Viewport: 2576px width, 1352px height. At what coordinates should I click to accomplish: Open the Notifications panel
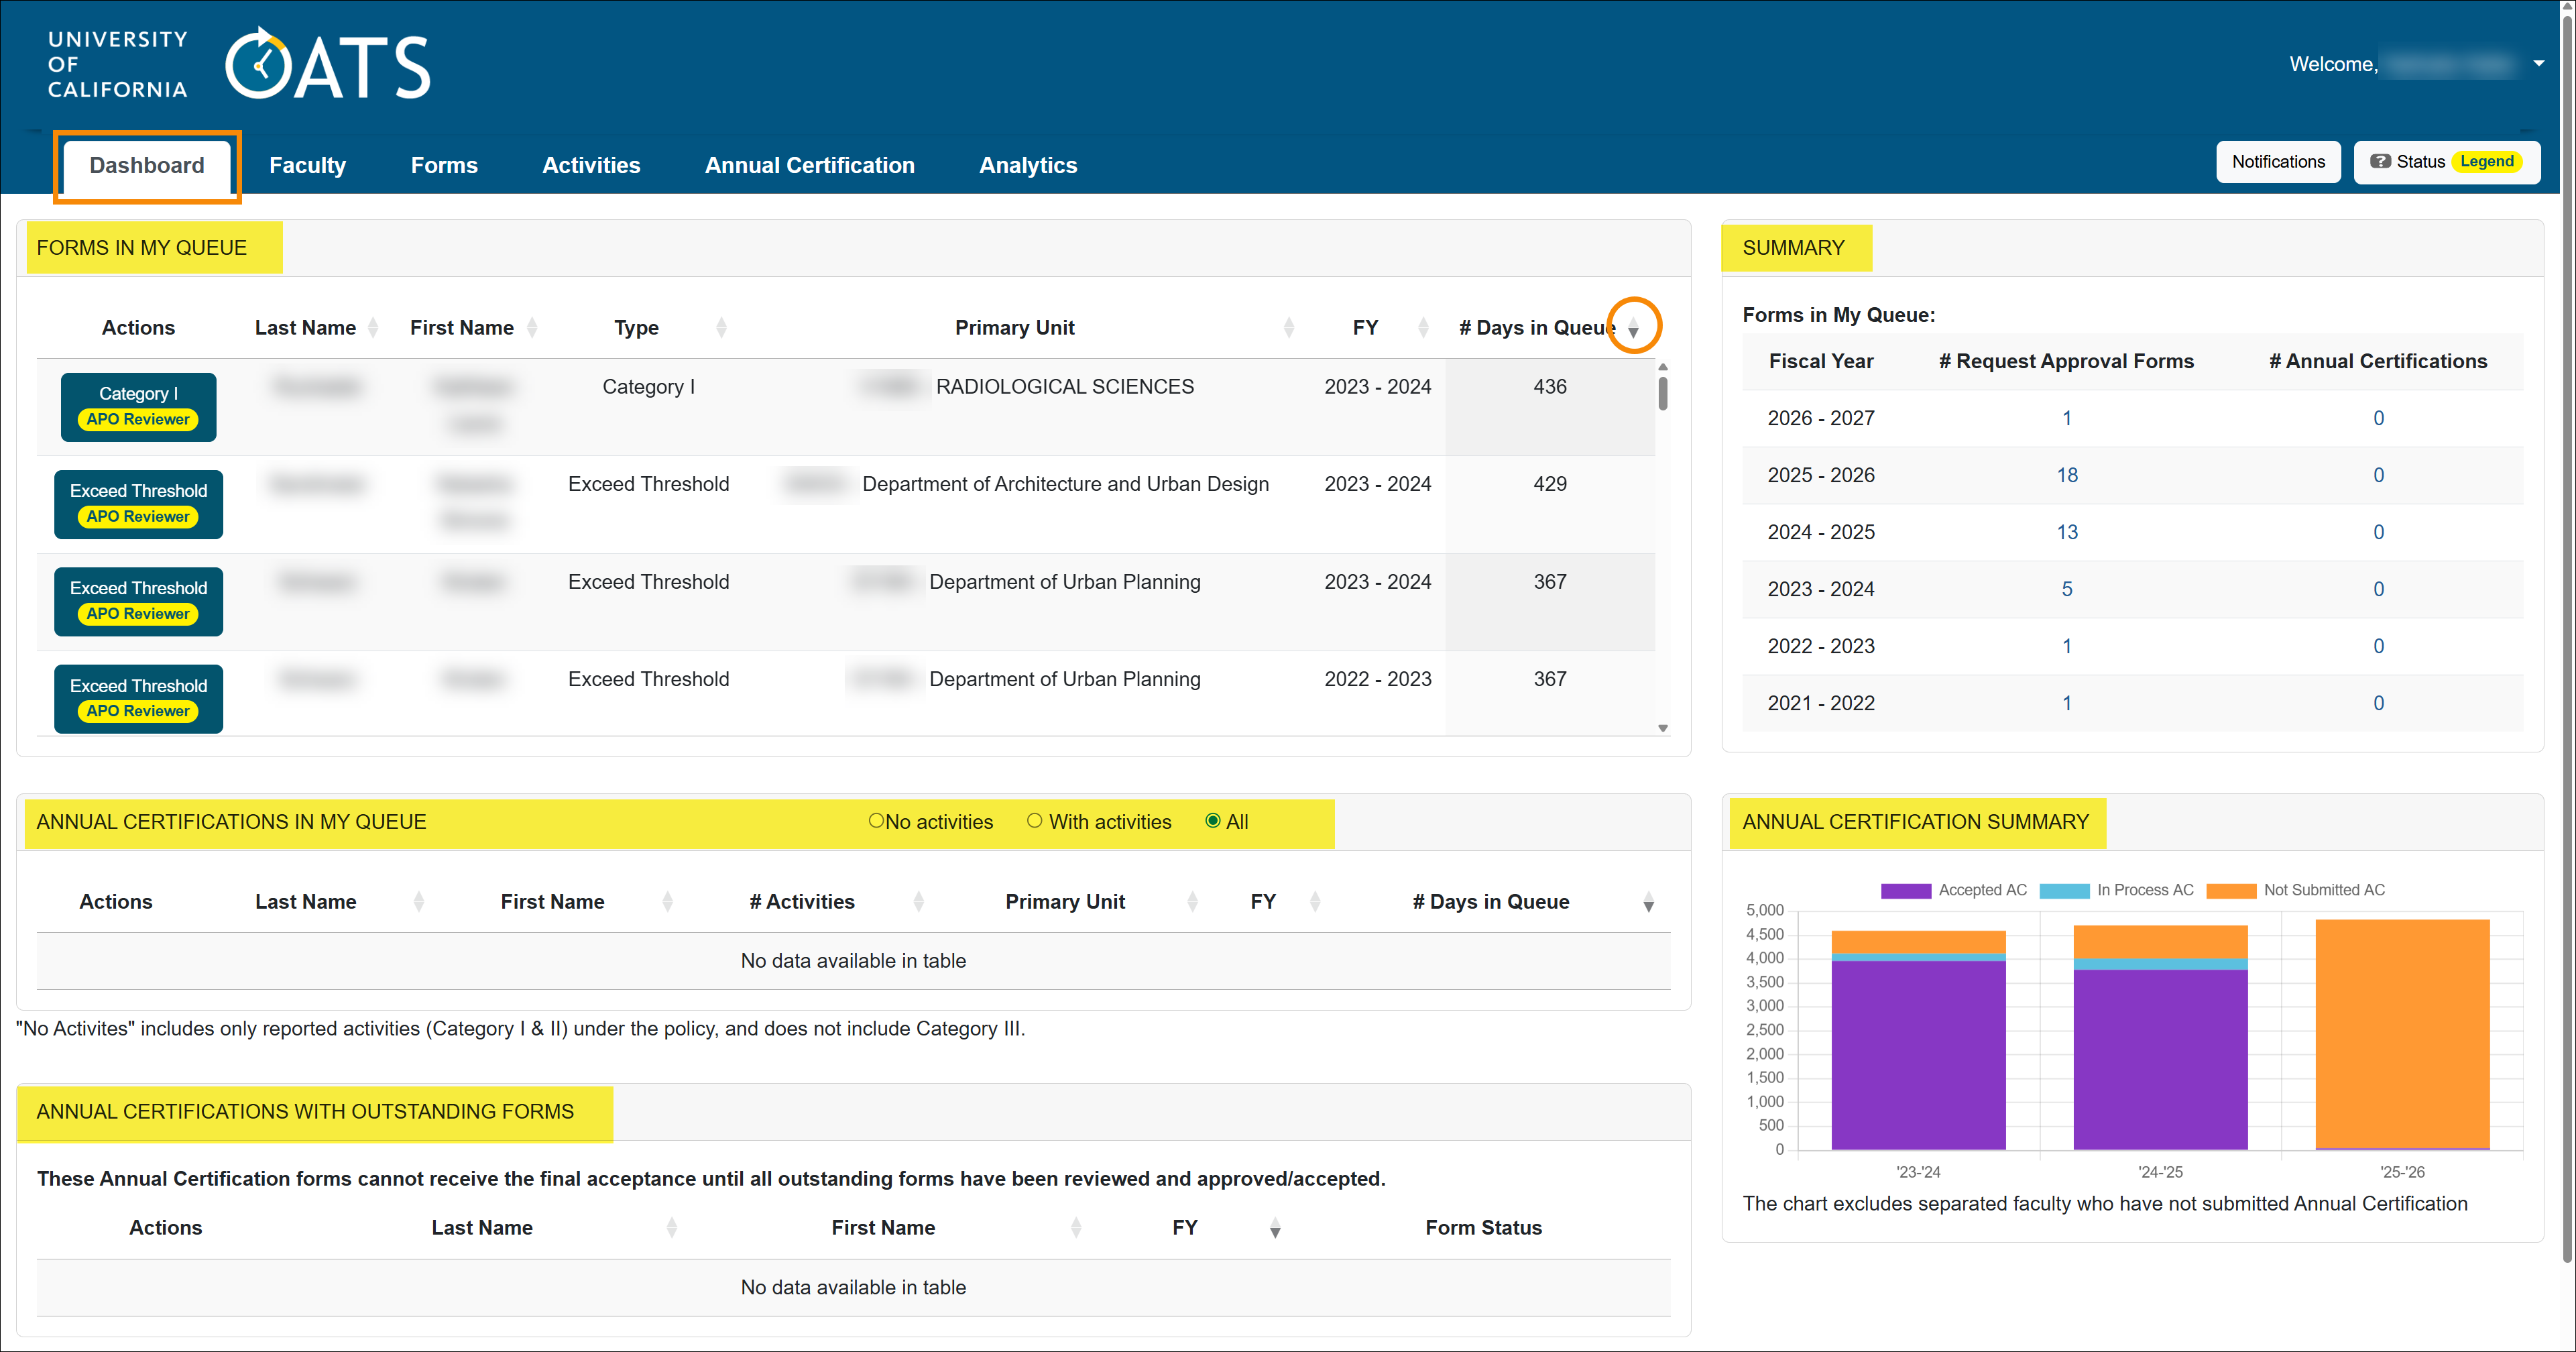(2278, 161)
